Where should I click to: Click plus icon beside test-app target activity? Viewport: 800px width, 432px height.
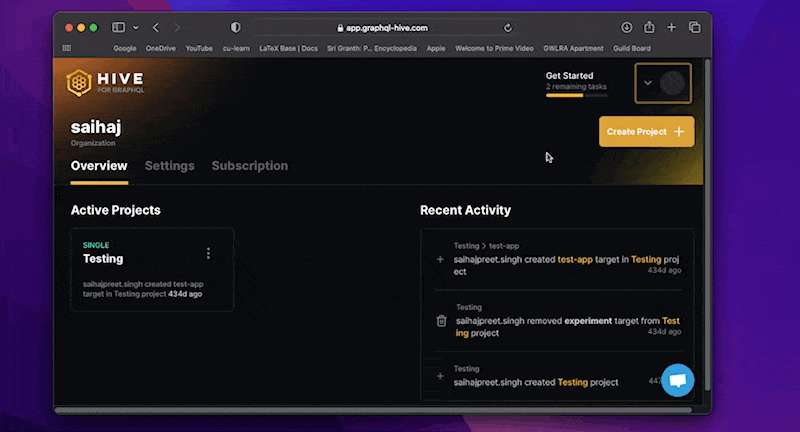coord(440,260)
